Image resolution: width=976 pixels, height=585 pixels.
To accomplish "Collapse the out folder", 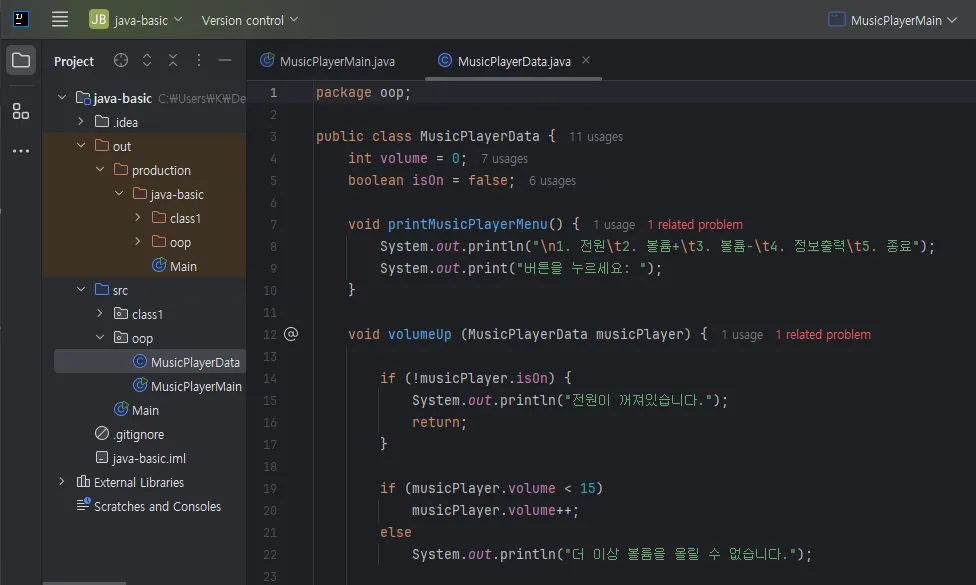I will (x=81, y=146).
